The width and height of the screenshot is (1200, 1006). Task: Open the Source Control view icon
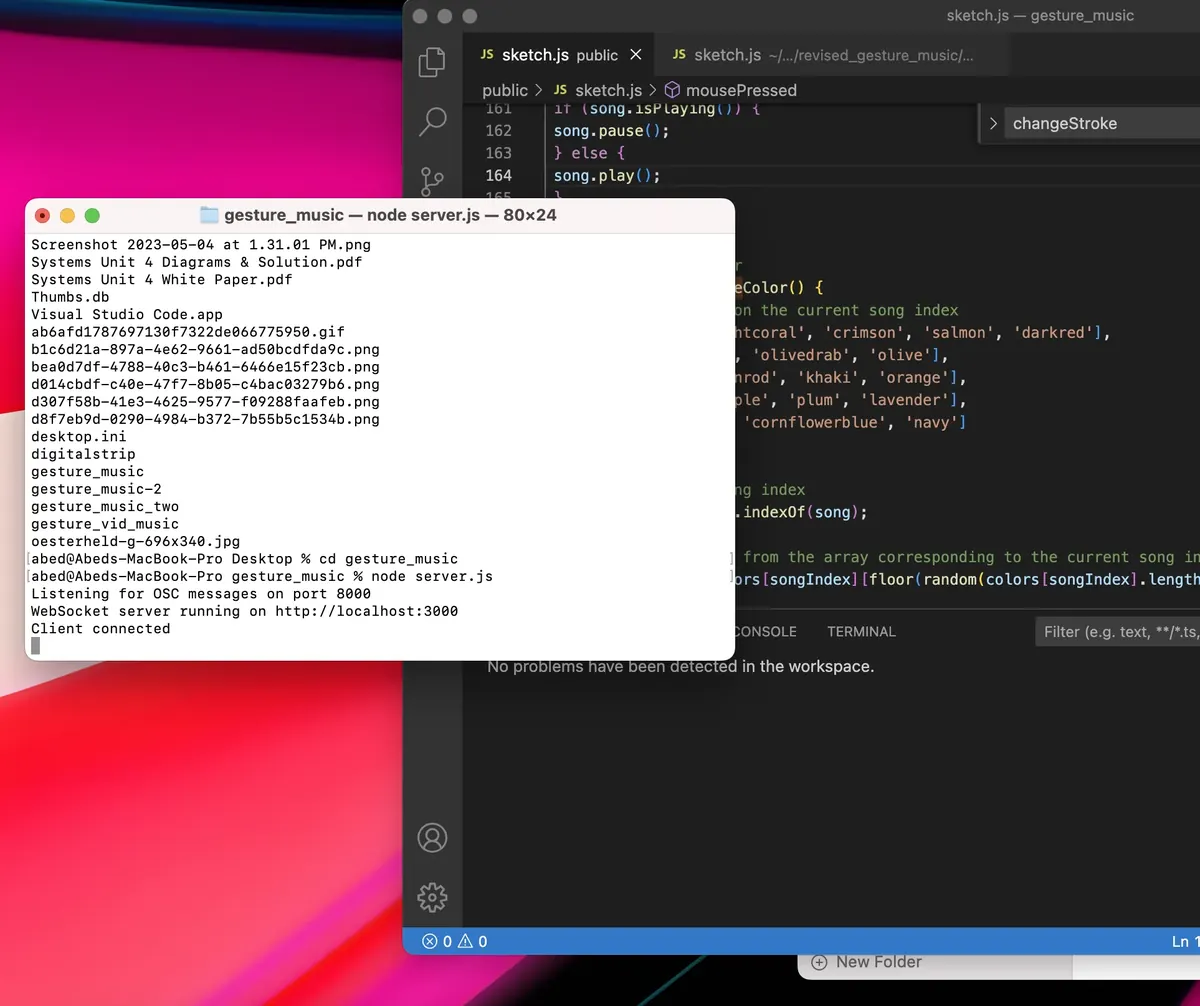click(432, 181)
